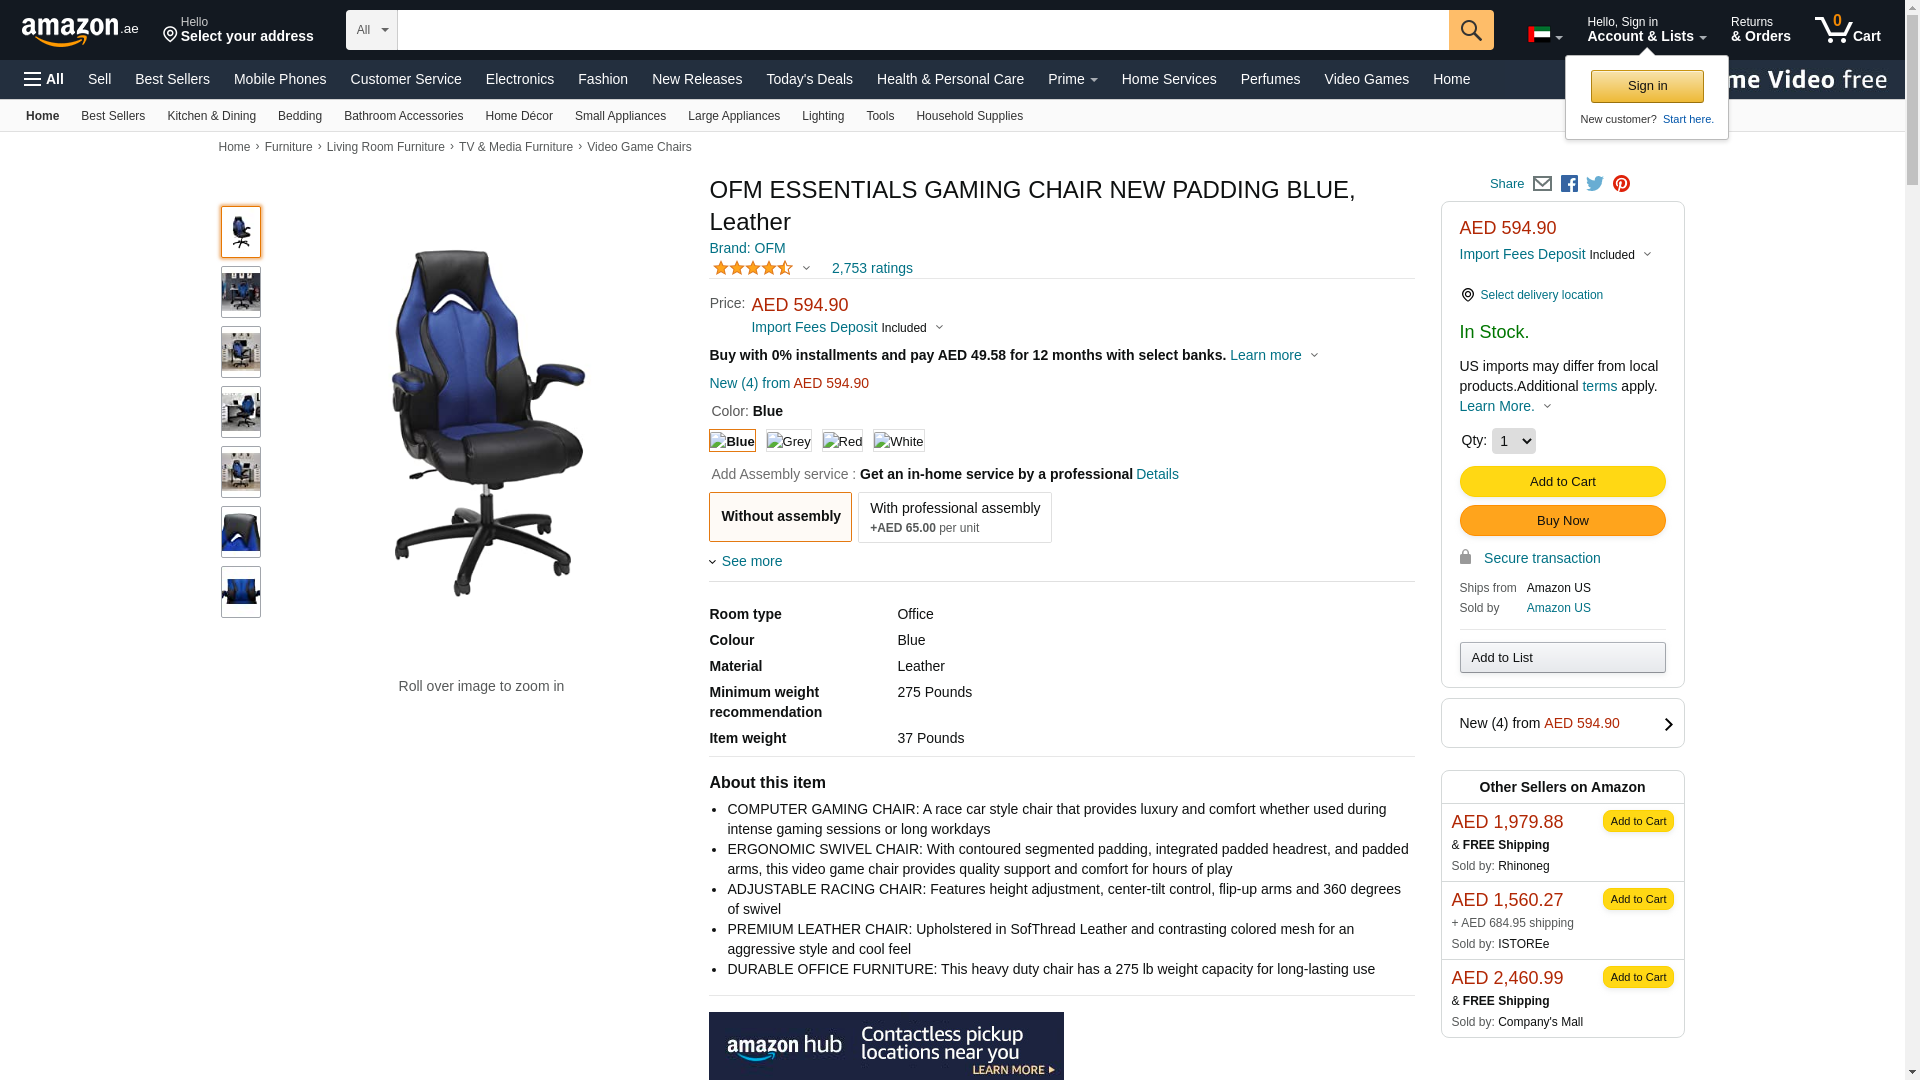Pick the Grey color swatch

click(789, 441)
